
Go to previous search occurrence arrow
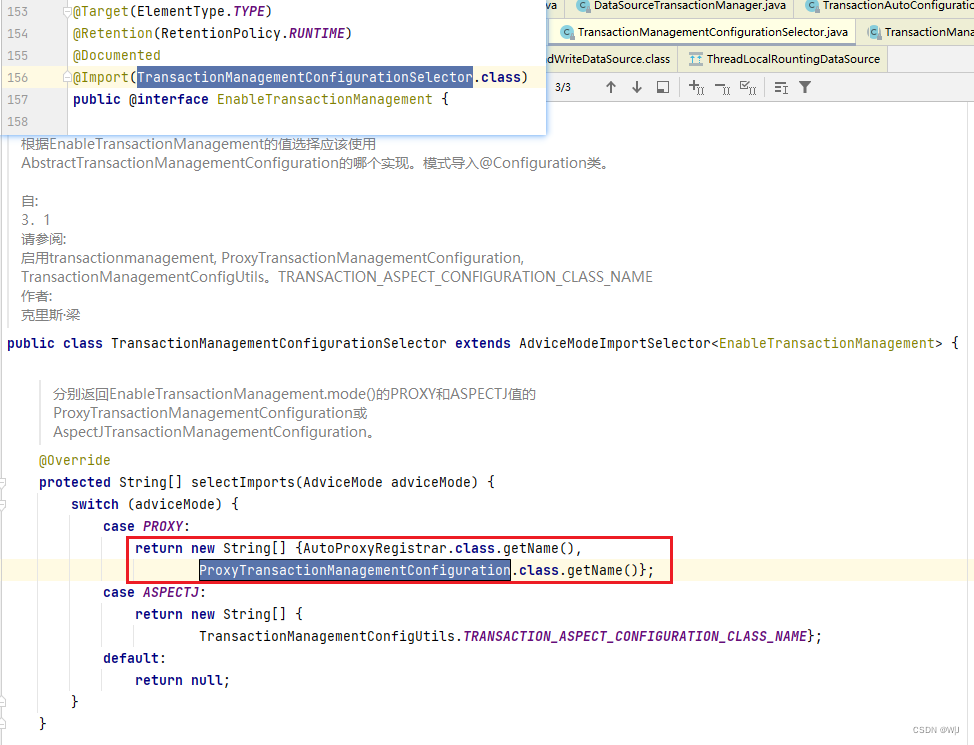(x=611, y=88)
